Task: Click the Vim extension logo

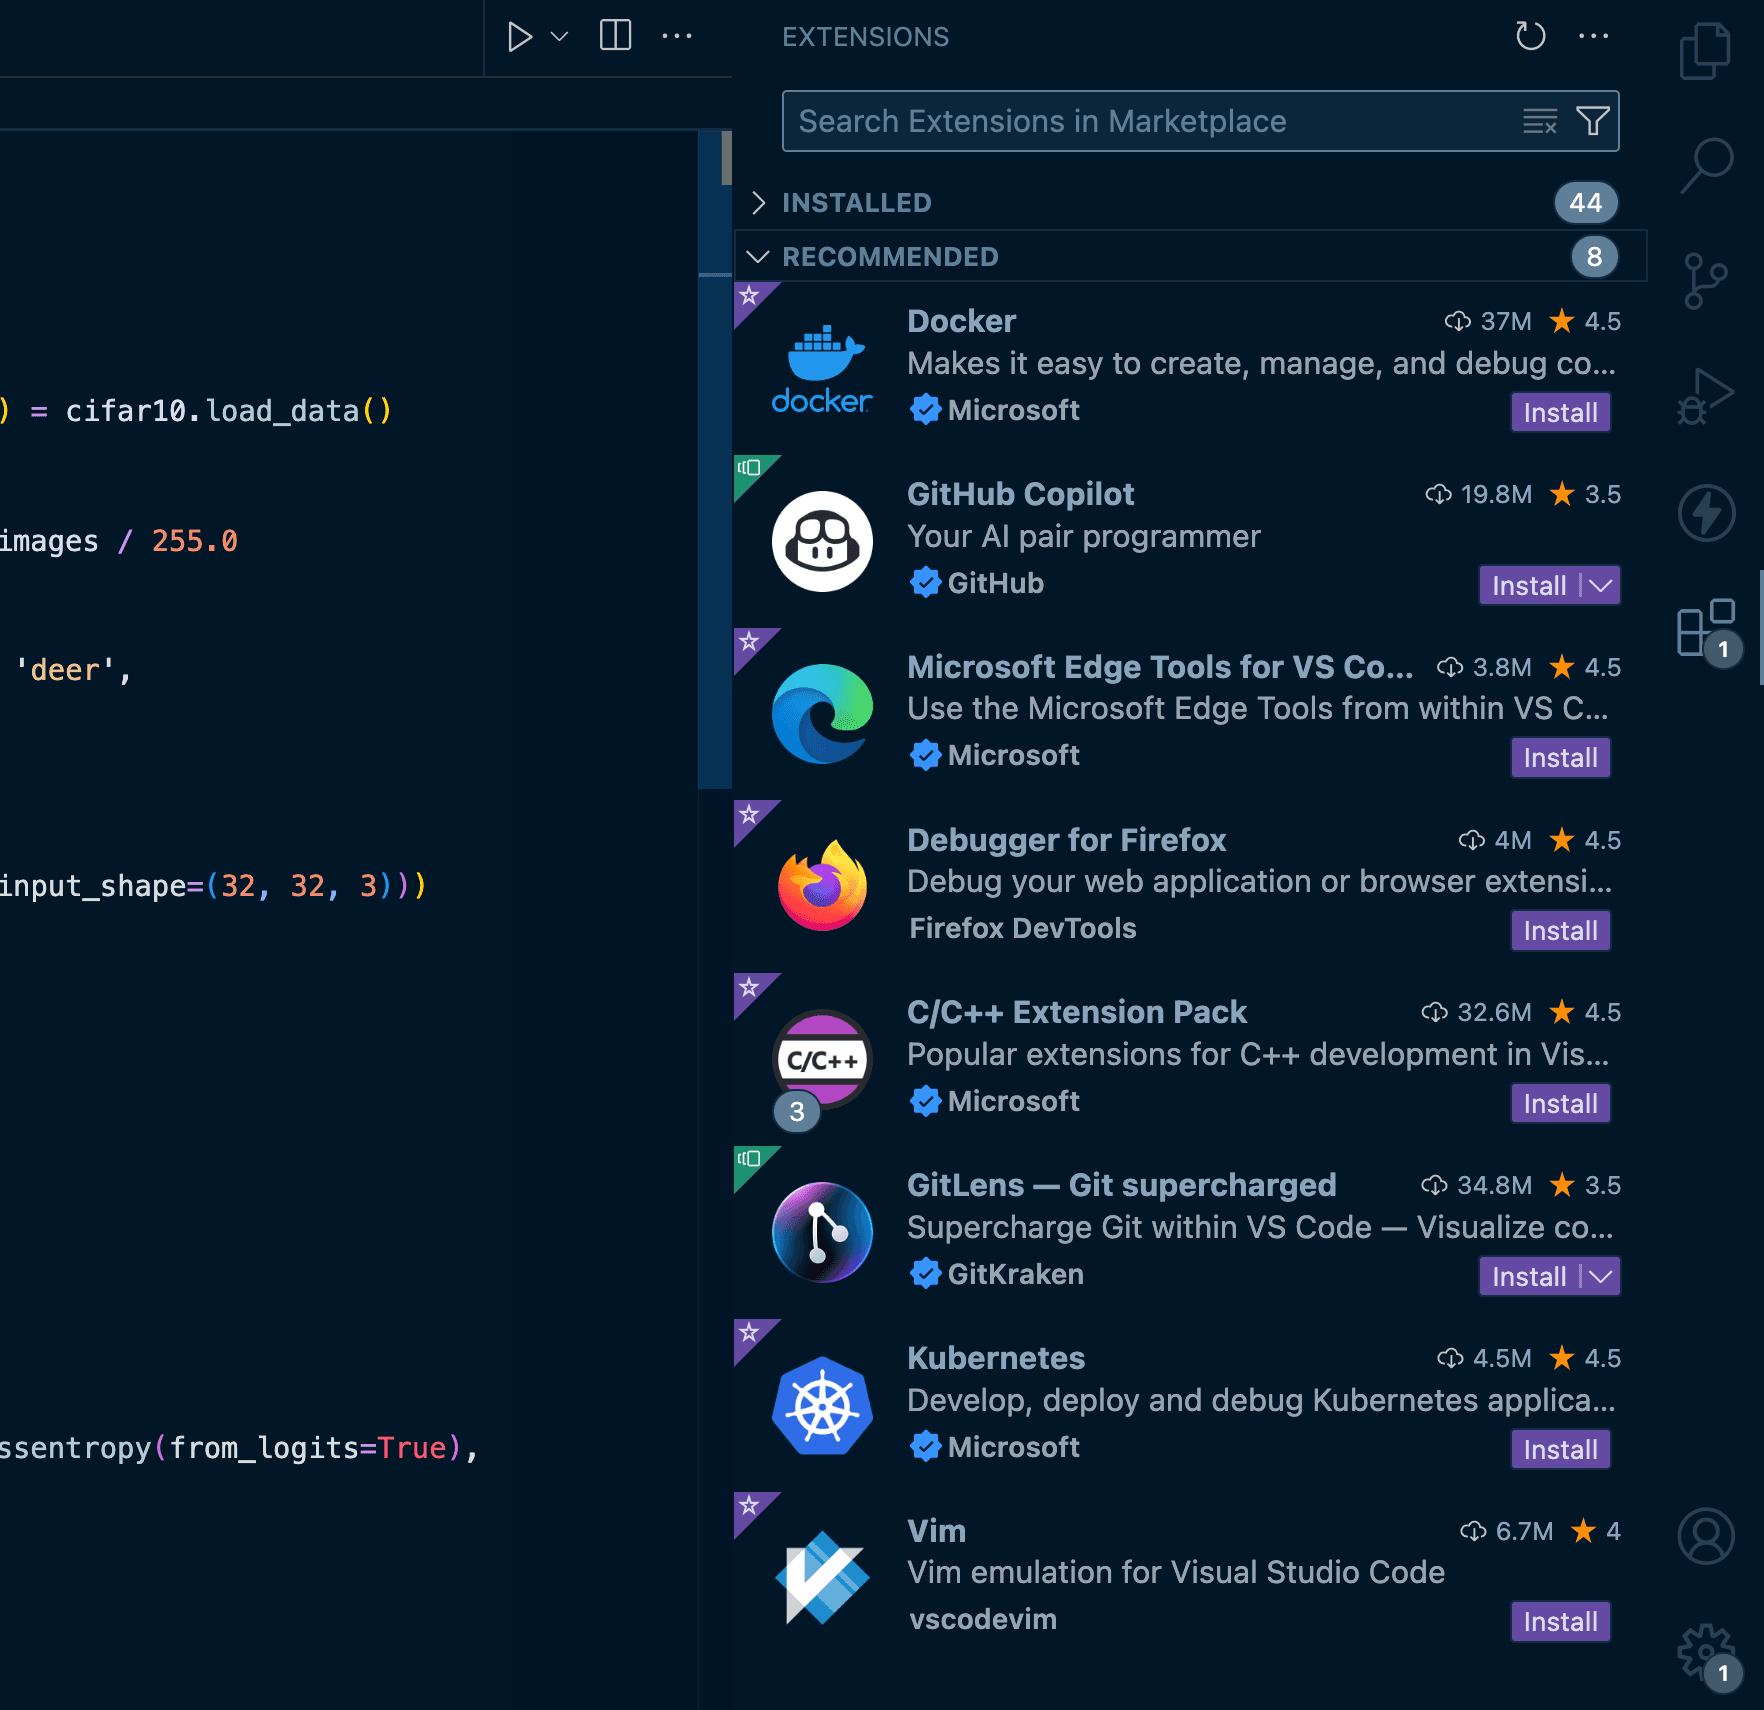Action: pos(822,1578)
